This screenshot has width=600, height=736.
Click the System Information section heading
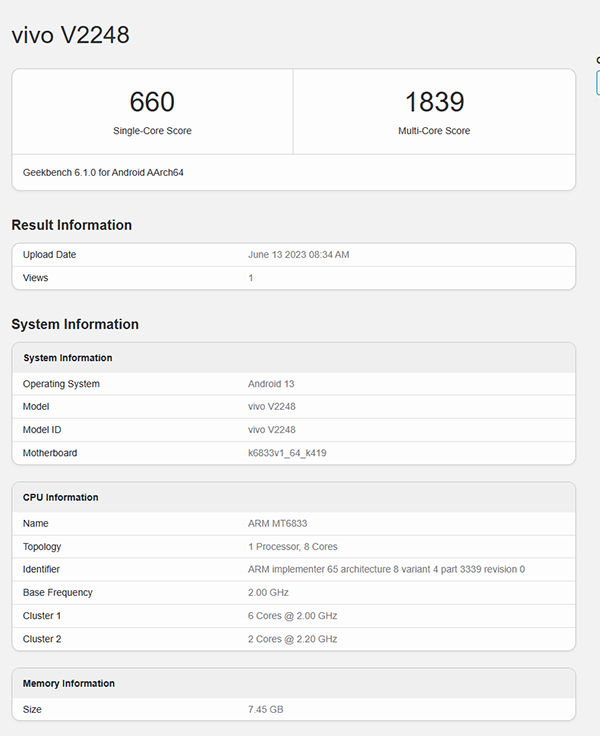(75, 324)
